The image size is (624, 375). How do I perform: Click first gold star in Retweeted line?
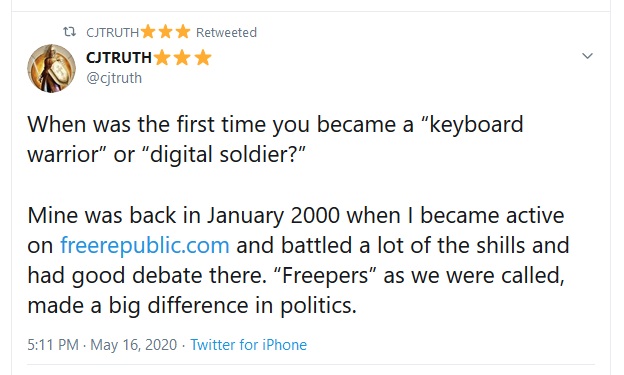click(x=148, y=31)
